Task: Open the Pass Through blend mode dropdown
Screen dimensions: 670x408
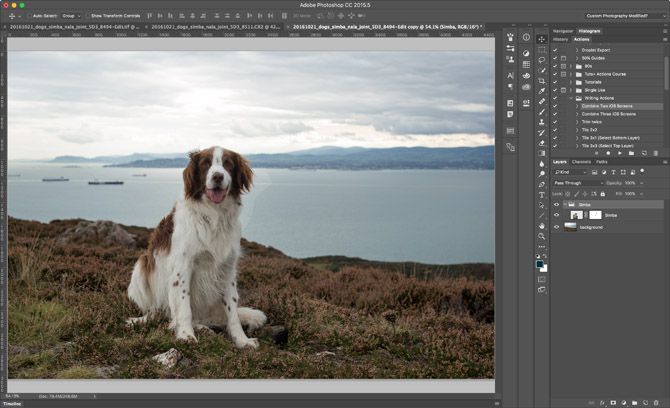Action: 578,183
